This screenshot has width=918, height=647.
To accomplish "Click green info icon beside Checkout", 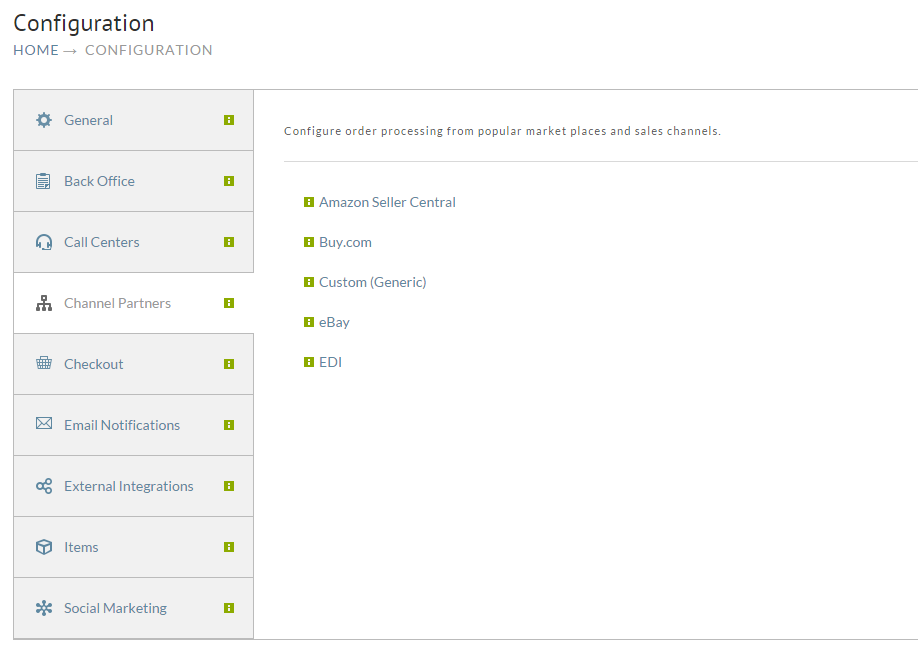I will pyautogui.click(x=229, y=364).
